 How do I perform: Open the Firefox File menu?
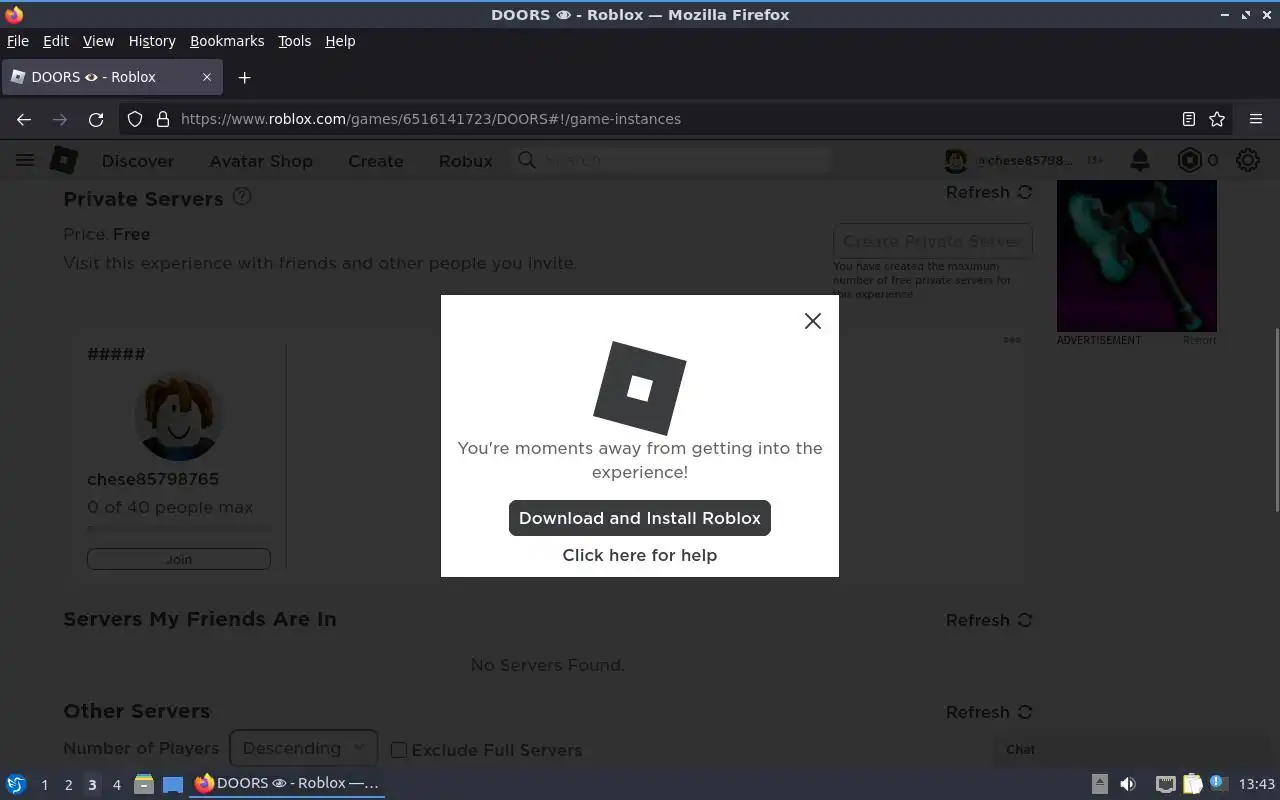[x=18, y=41]
